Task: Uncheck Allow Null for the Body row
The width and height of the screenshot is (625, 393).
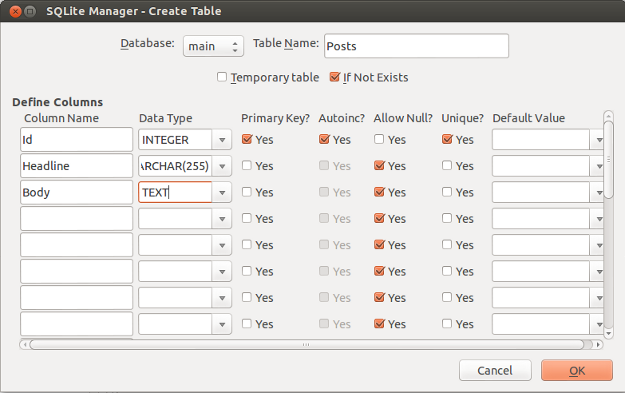Action: coord(379,191)
